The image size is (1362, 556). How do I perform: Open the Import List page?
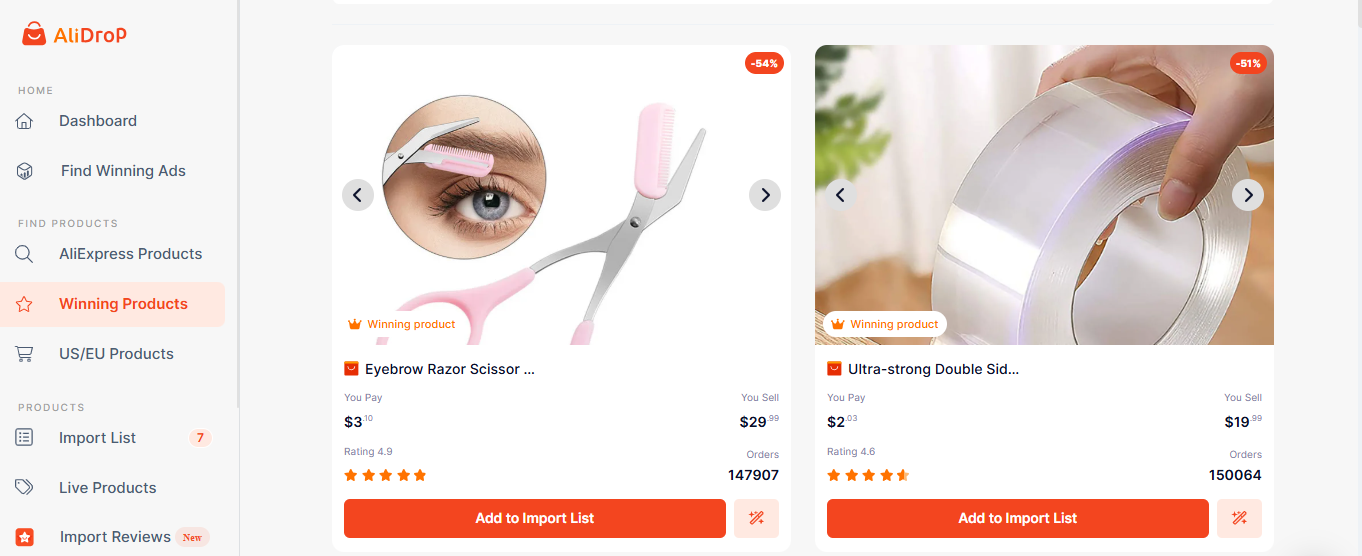[97, 438]
